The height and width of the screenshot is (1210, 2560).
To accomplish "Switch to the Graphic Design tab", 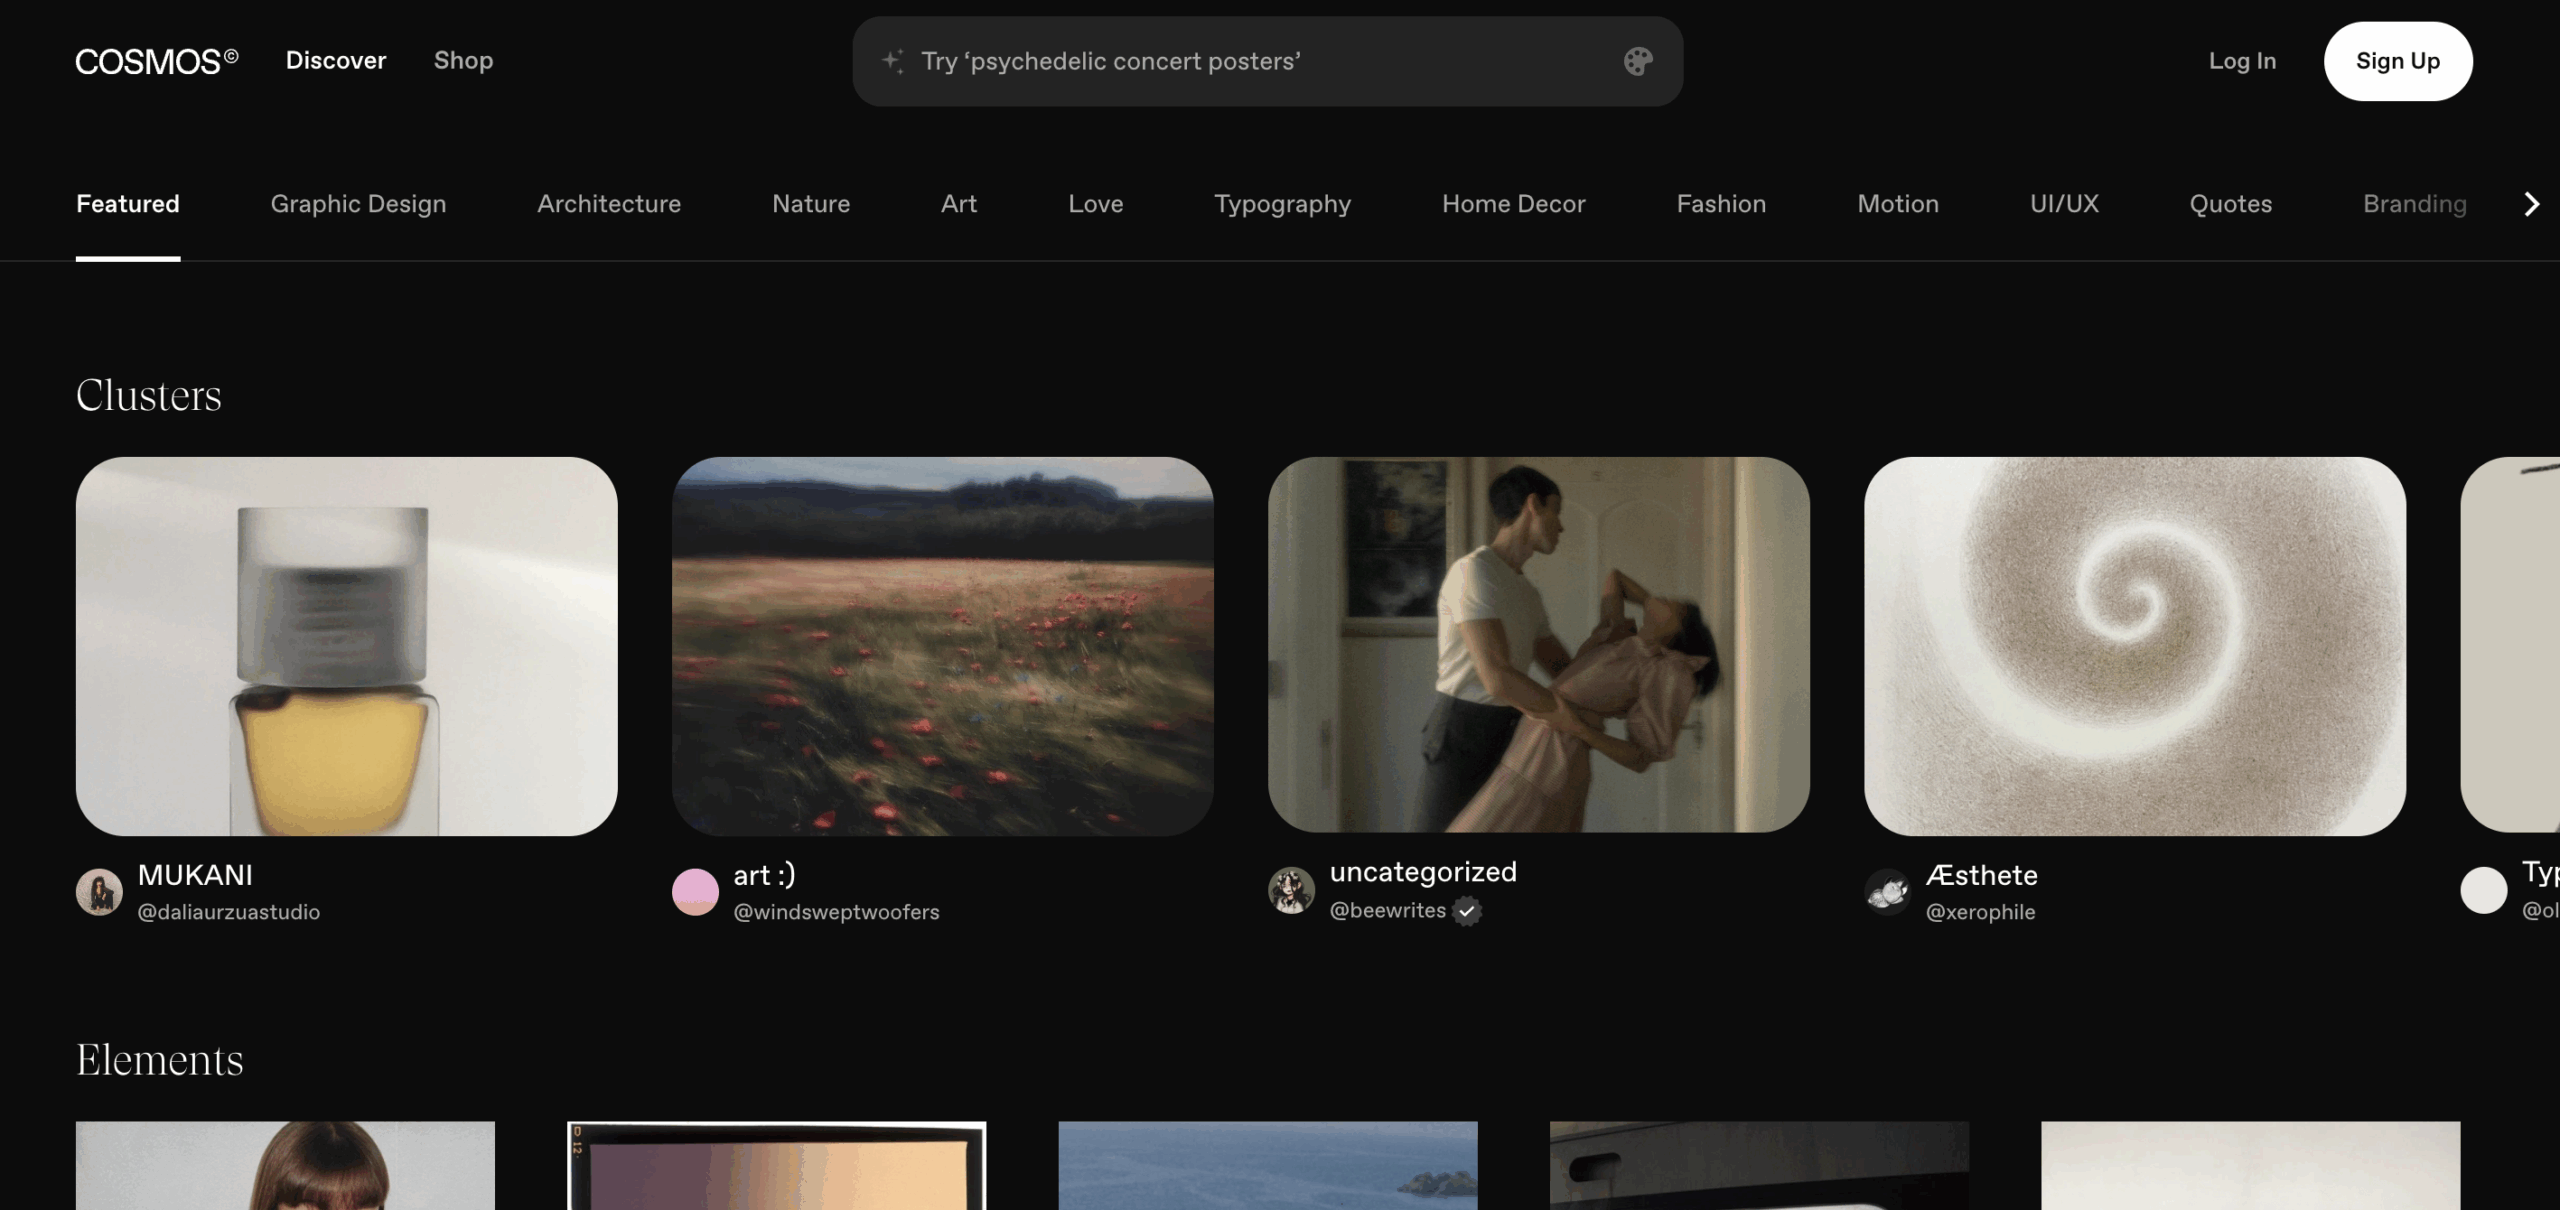I will pos(358,204).
